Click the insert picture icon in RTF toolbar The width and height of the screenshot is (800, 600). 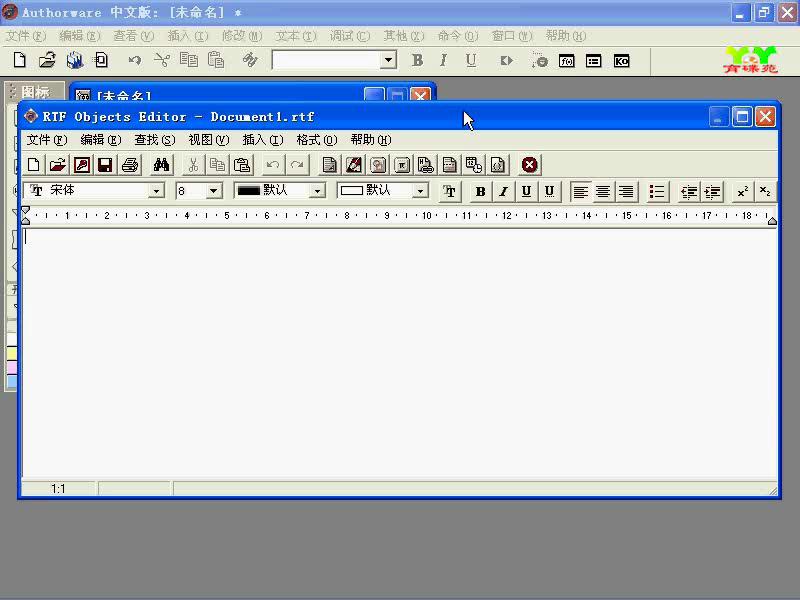click(x=378, y=165)
